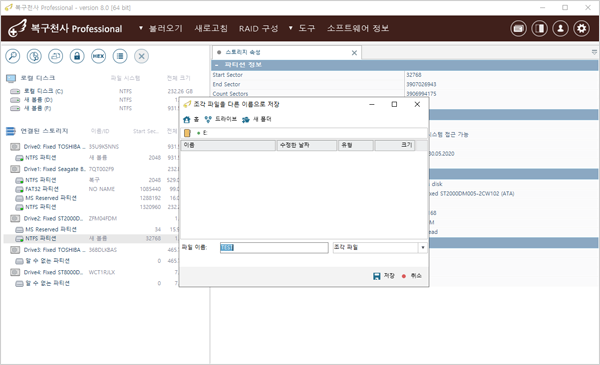Click the partition manager icon beside the lock
The height and width of the screenshot is (365, 600).
(x=55, y=56)
